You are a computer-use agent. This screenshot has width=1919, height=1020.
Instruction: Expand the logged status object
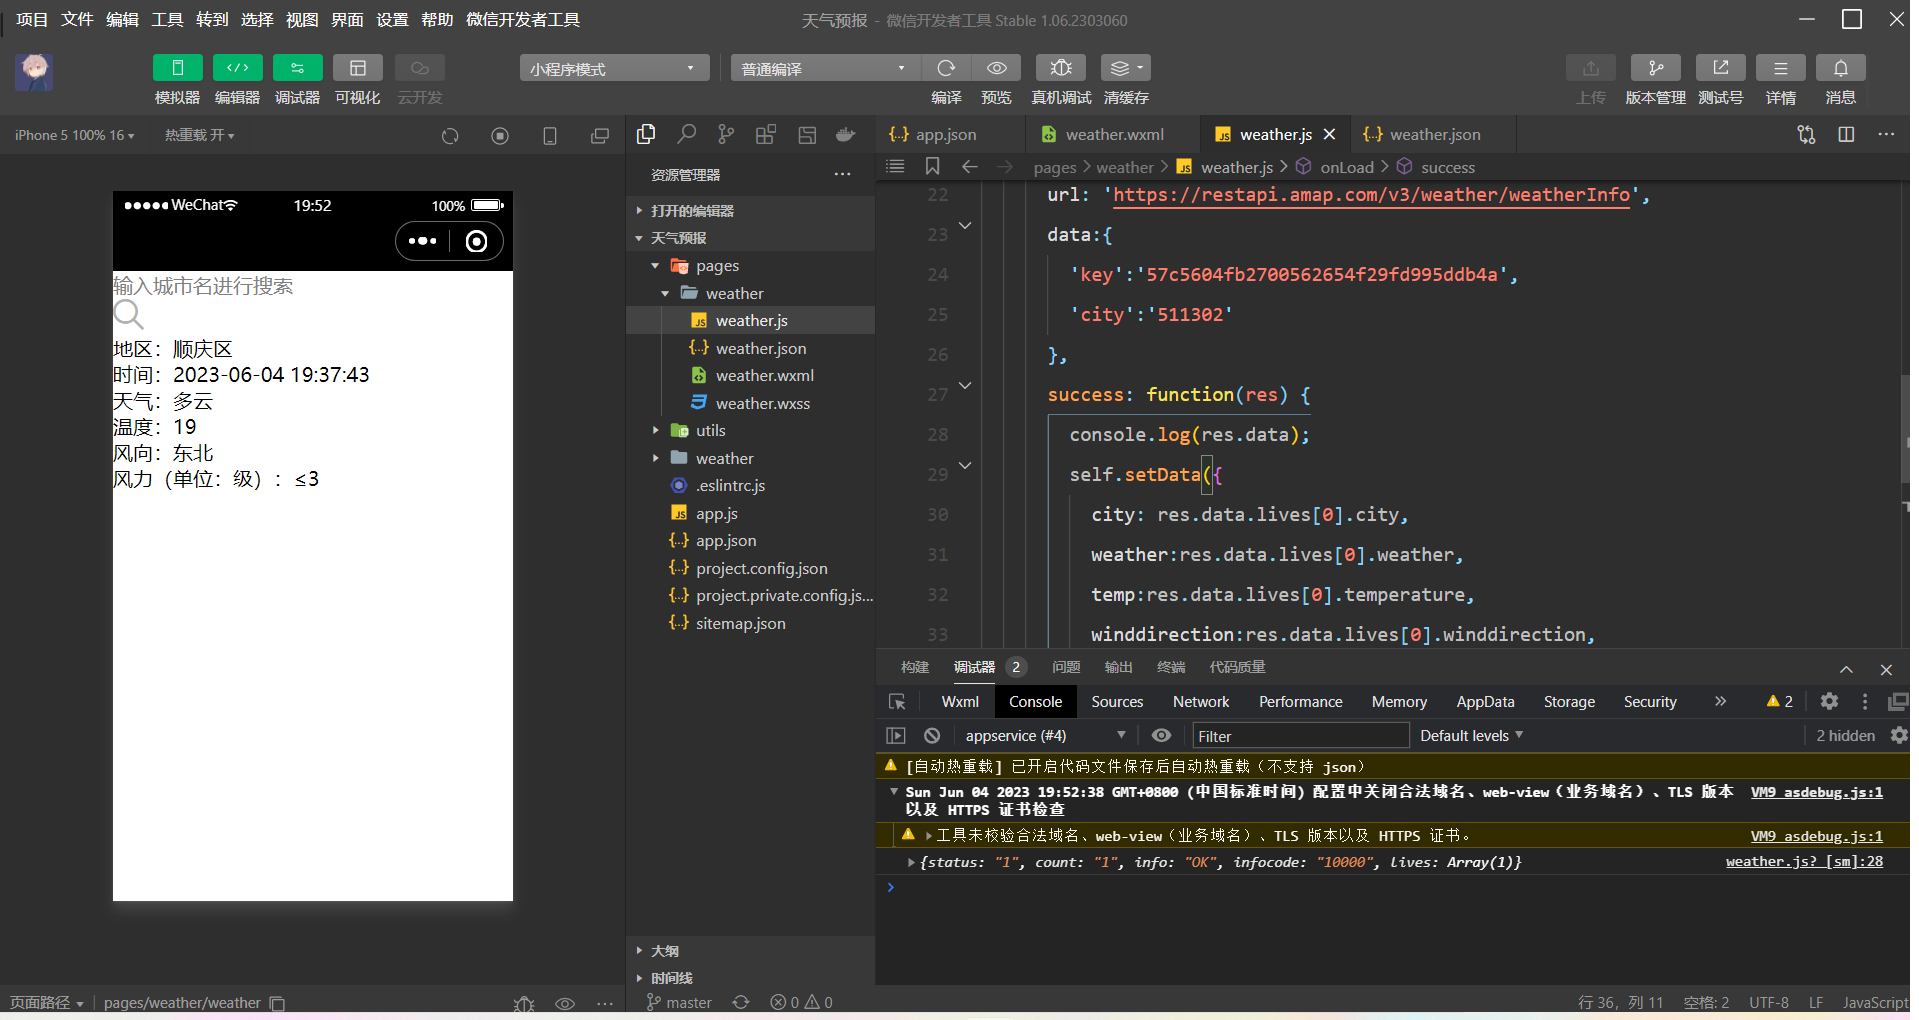pyautogui.click(x=911, y=862)
